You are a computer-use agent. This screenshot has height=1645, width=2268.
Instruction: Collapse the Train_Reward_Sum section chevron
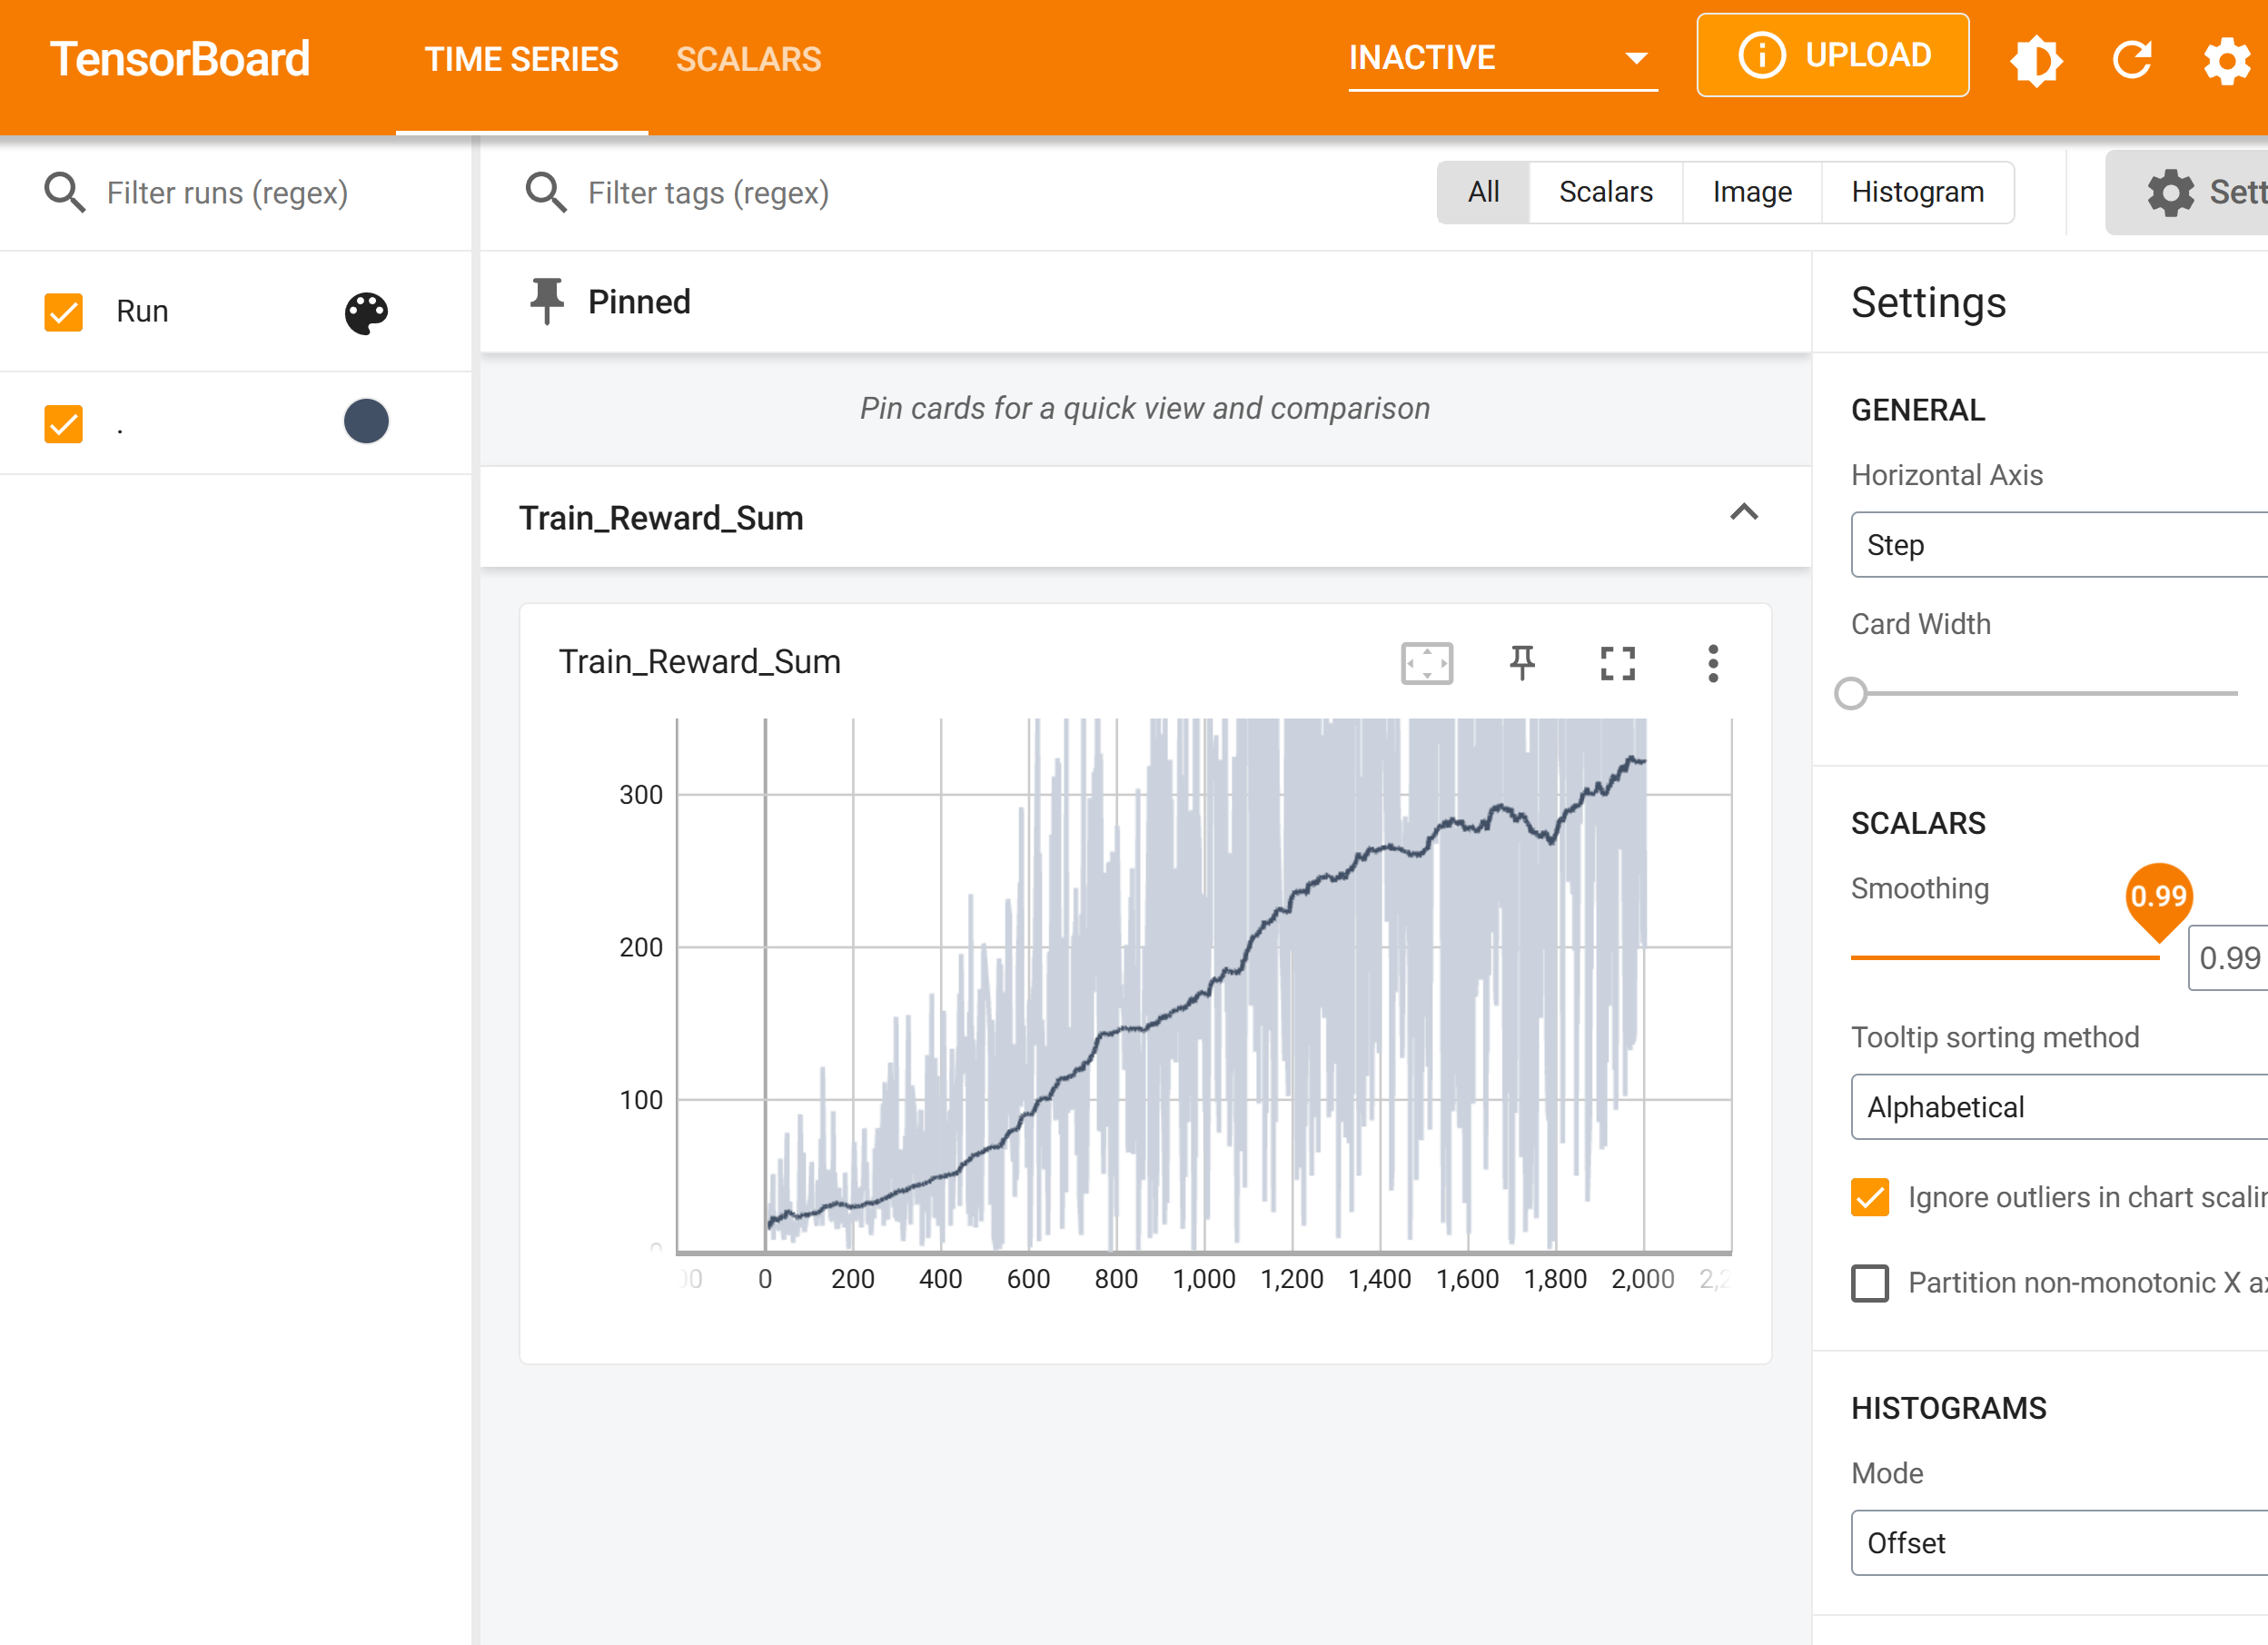click(x=1743, y=514)
